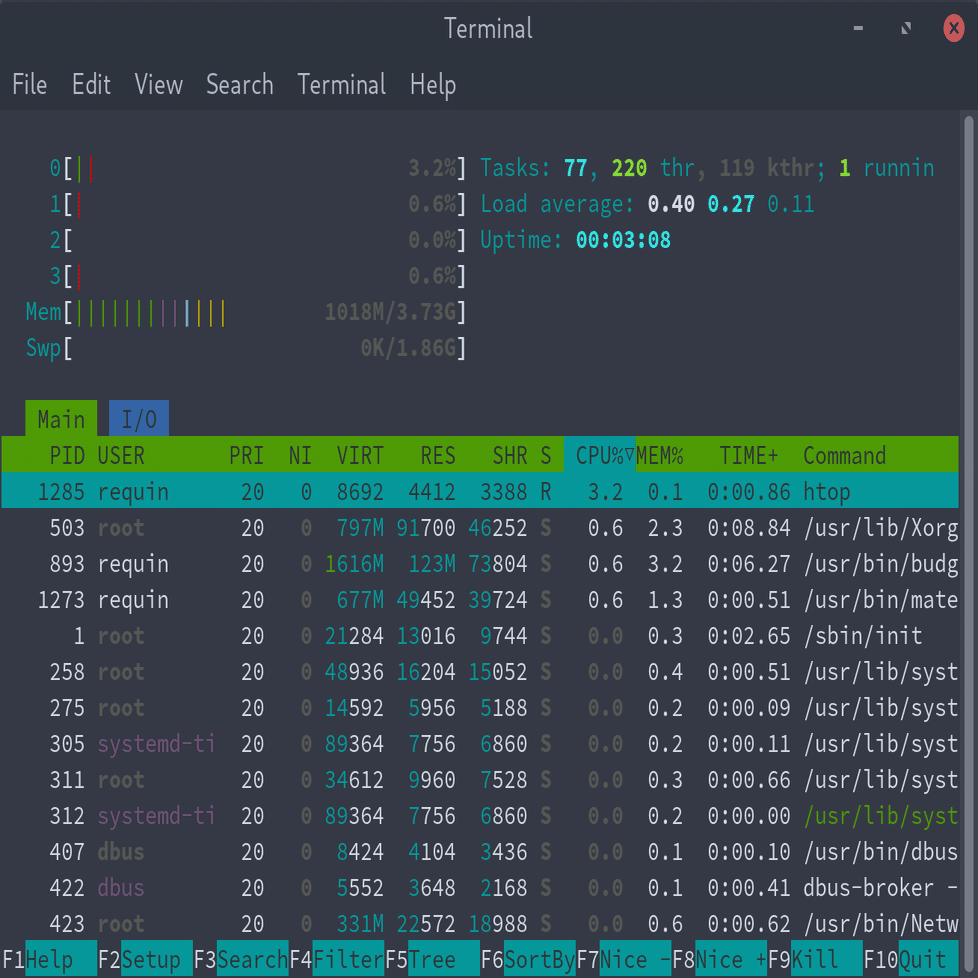Open the Terminal menu

(341, 84)
